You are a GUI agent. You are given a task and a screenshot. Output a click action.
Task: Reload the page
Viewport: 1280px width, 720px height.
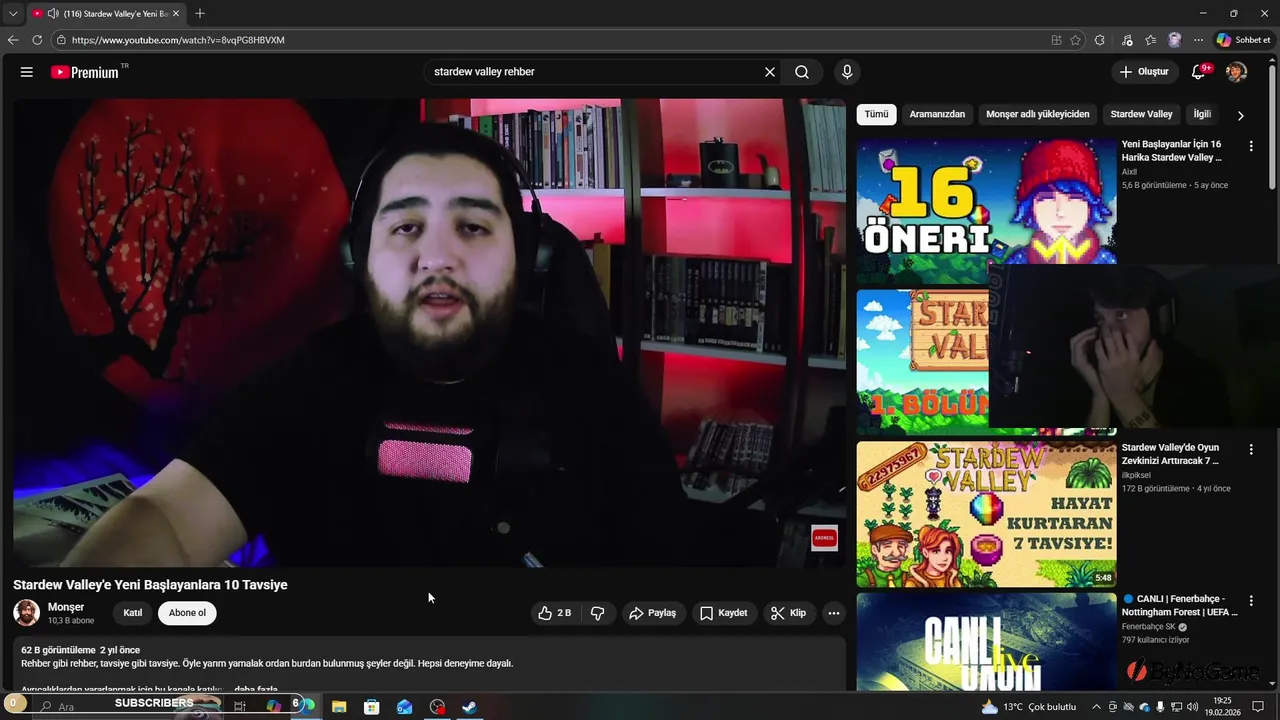click(x=37, y=40)
